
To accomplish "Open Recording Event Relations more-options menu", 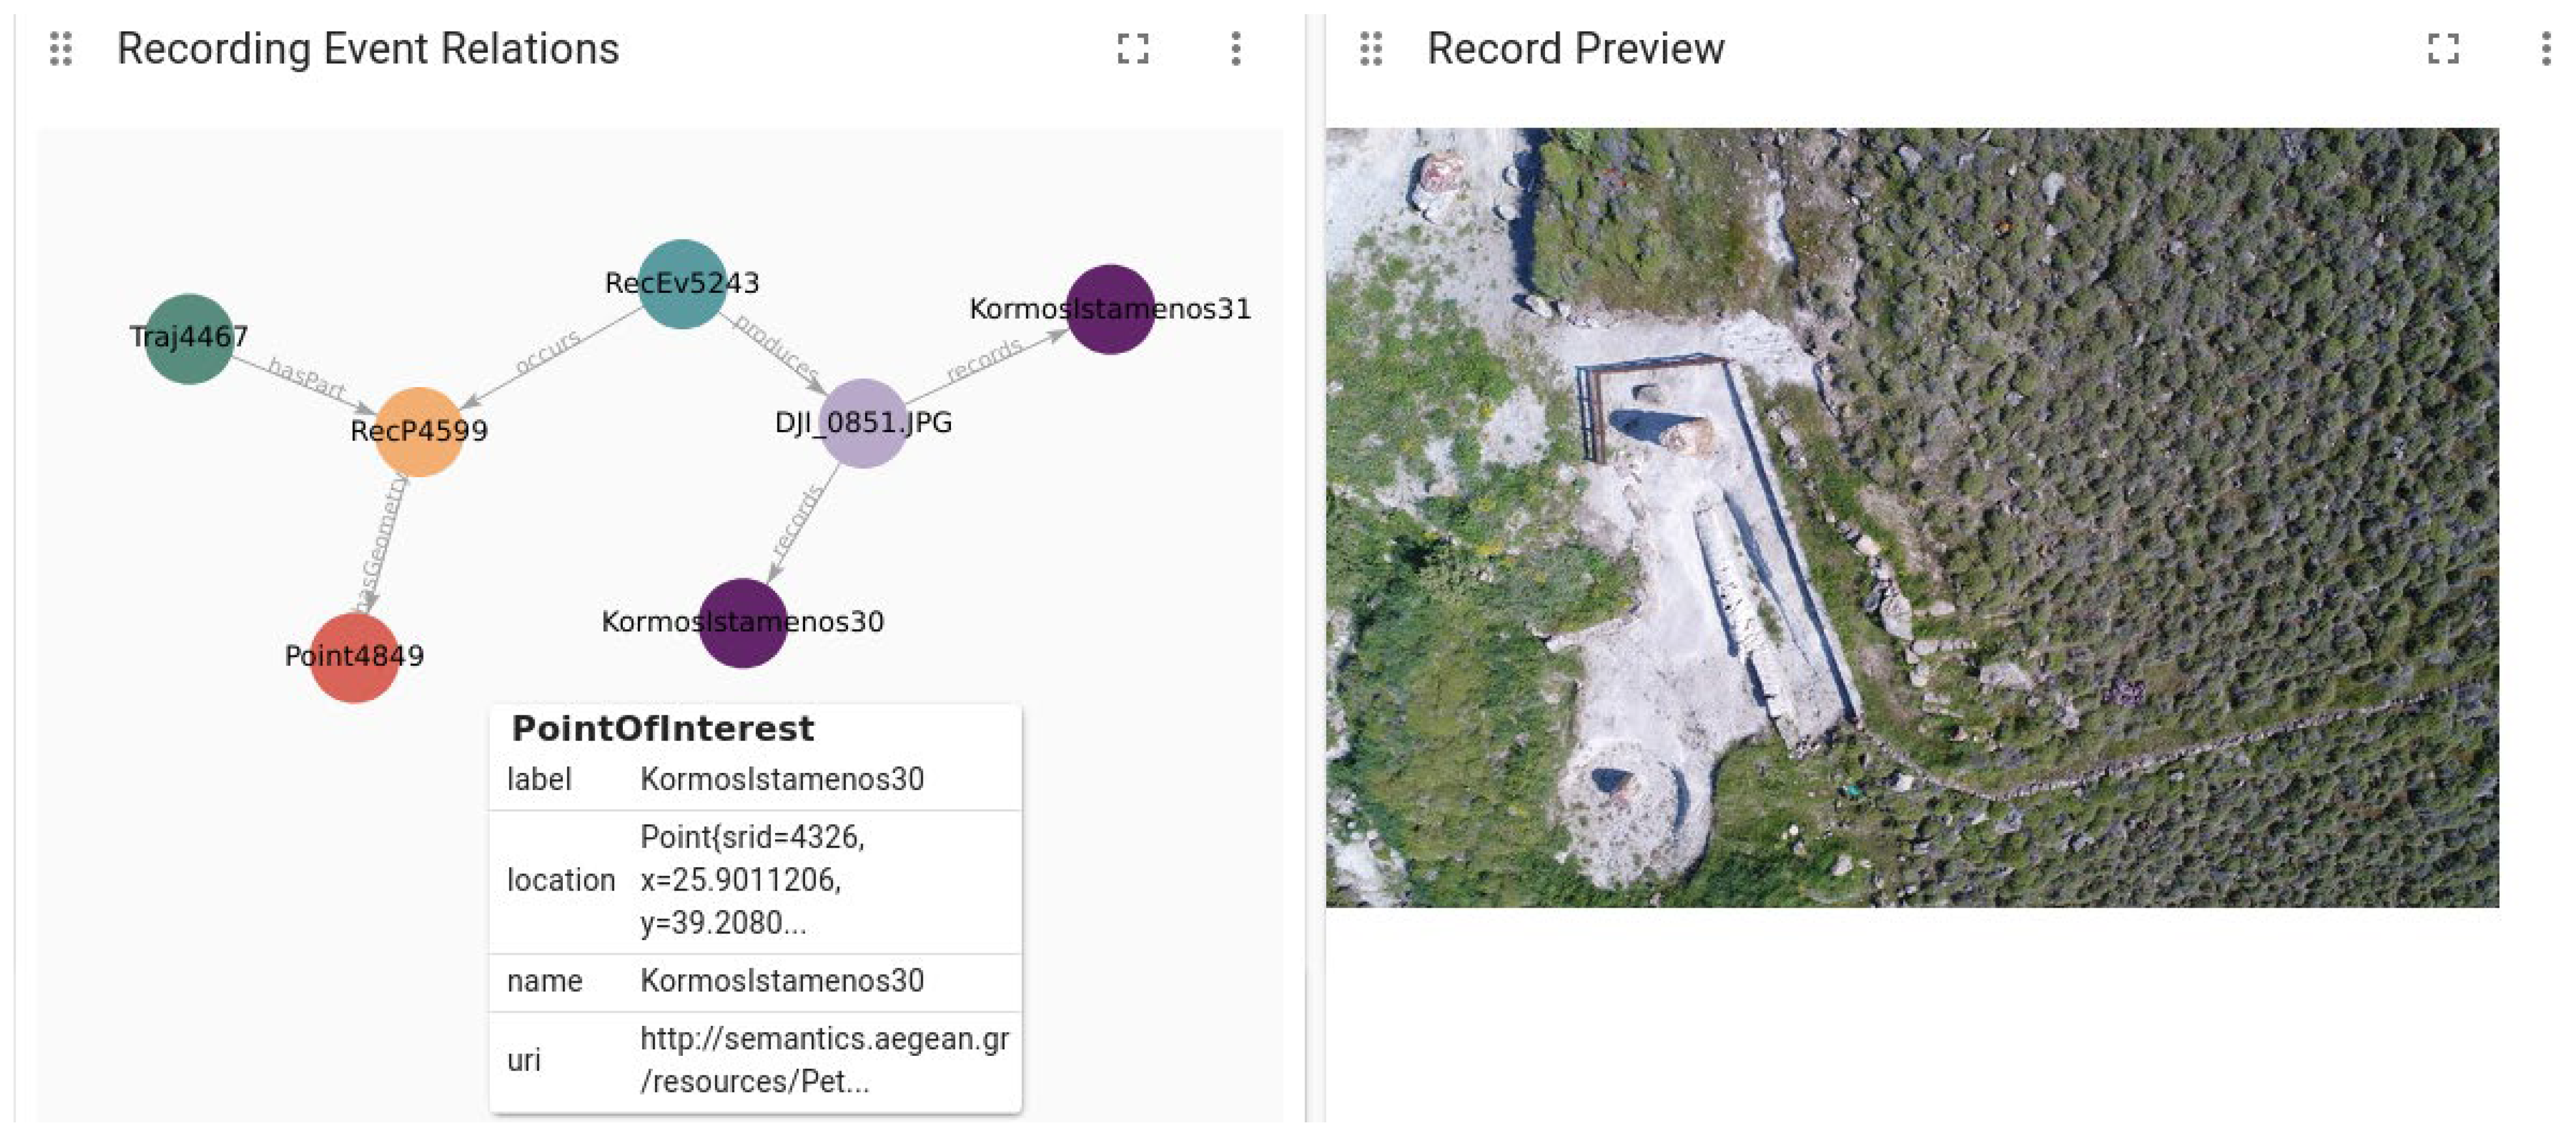I will coord(1236,48).
